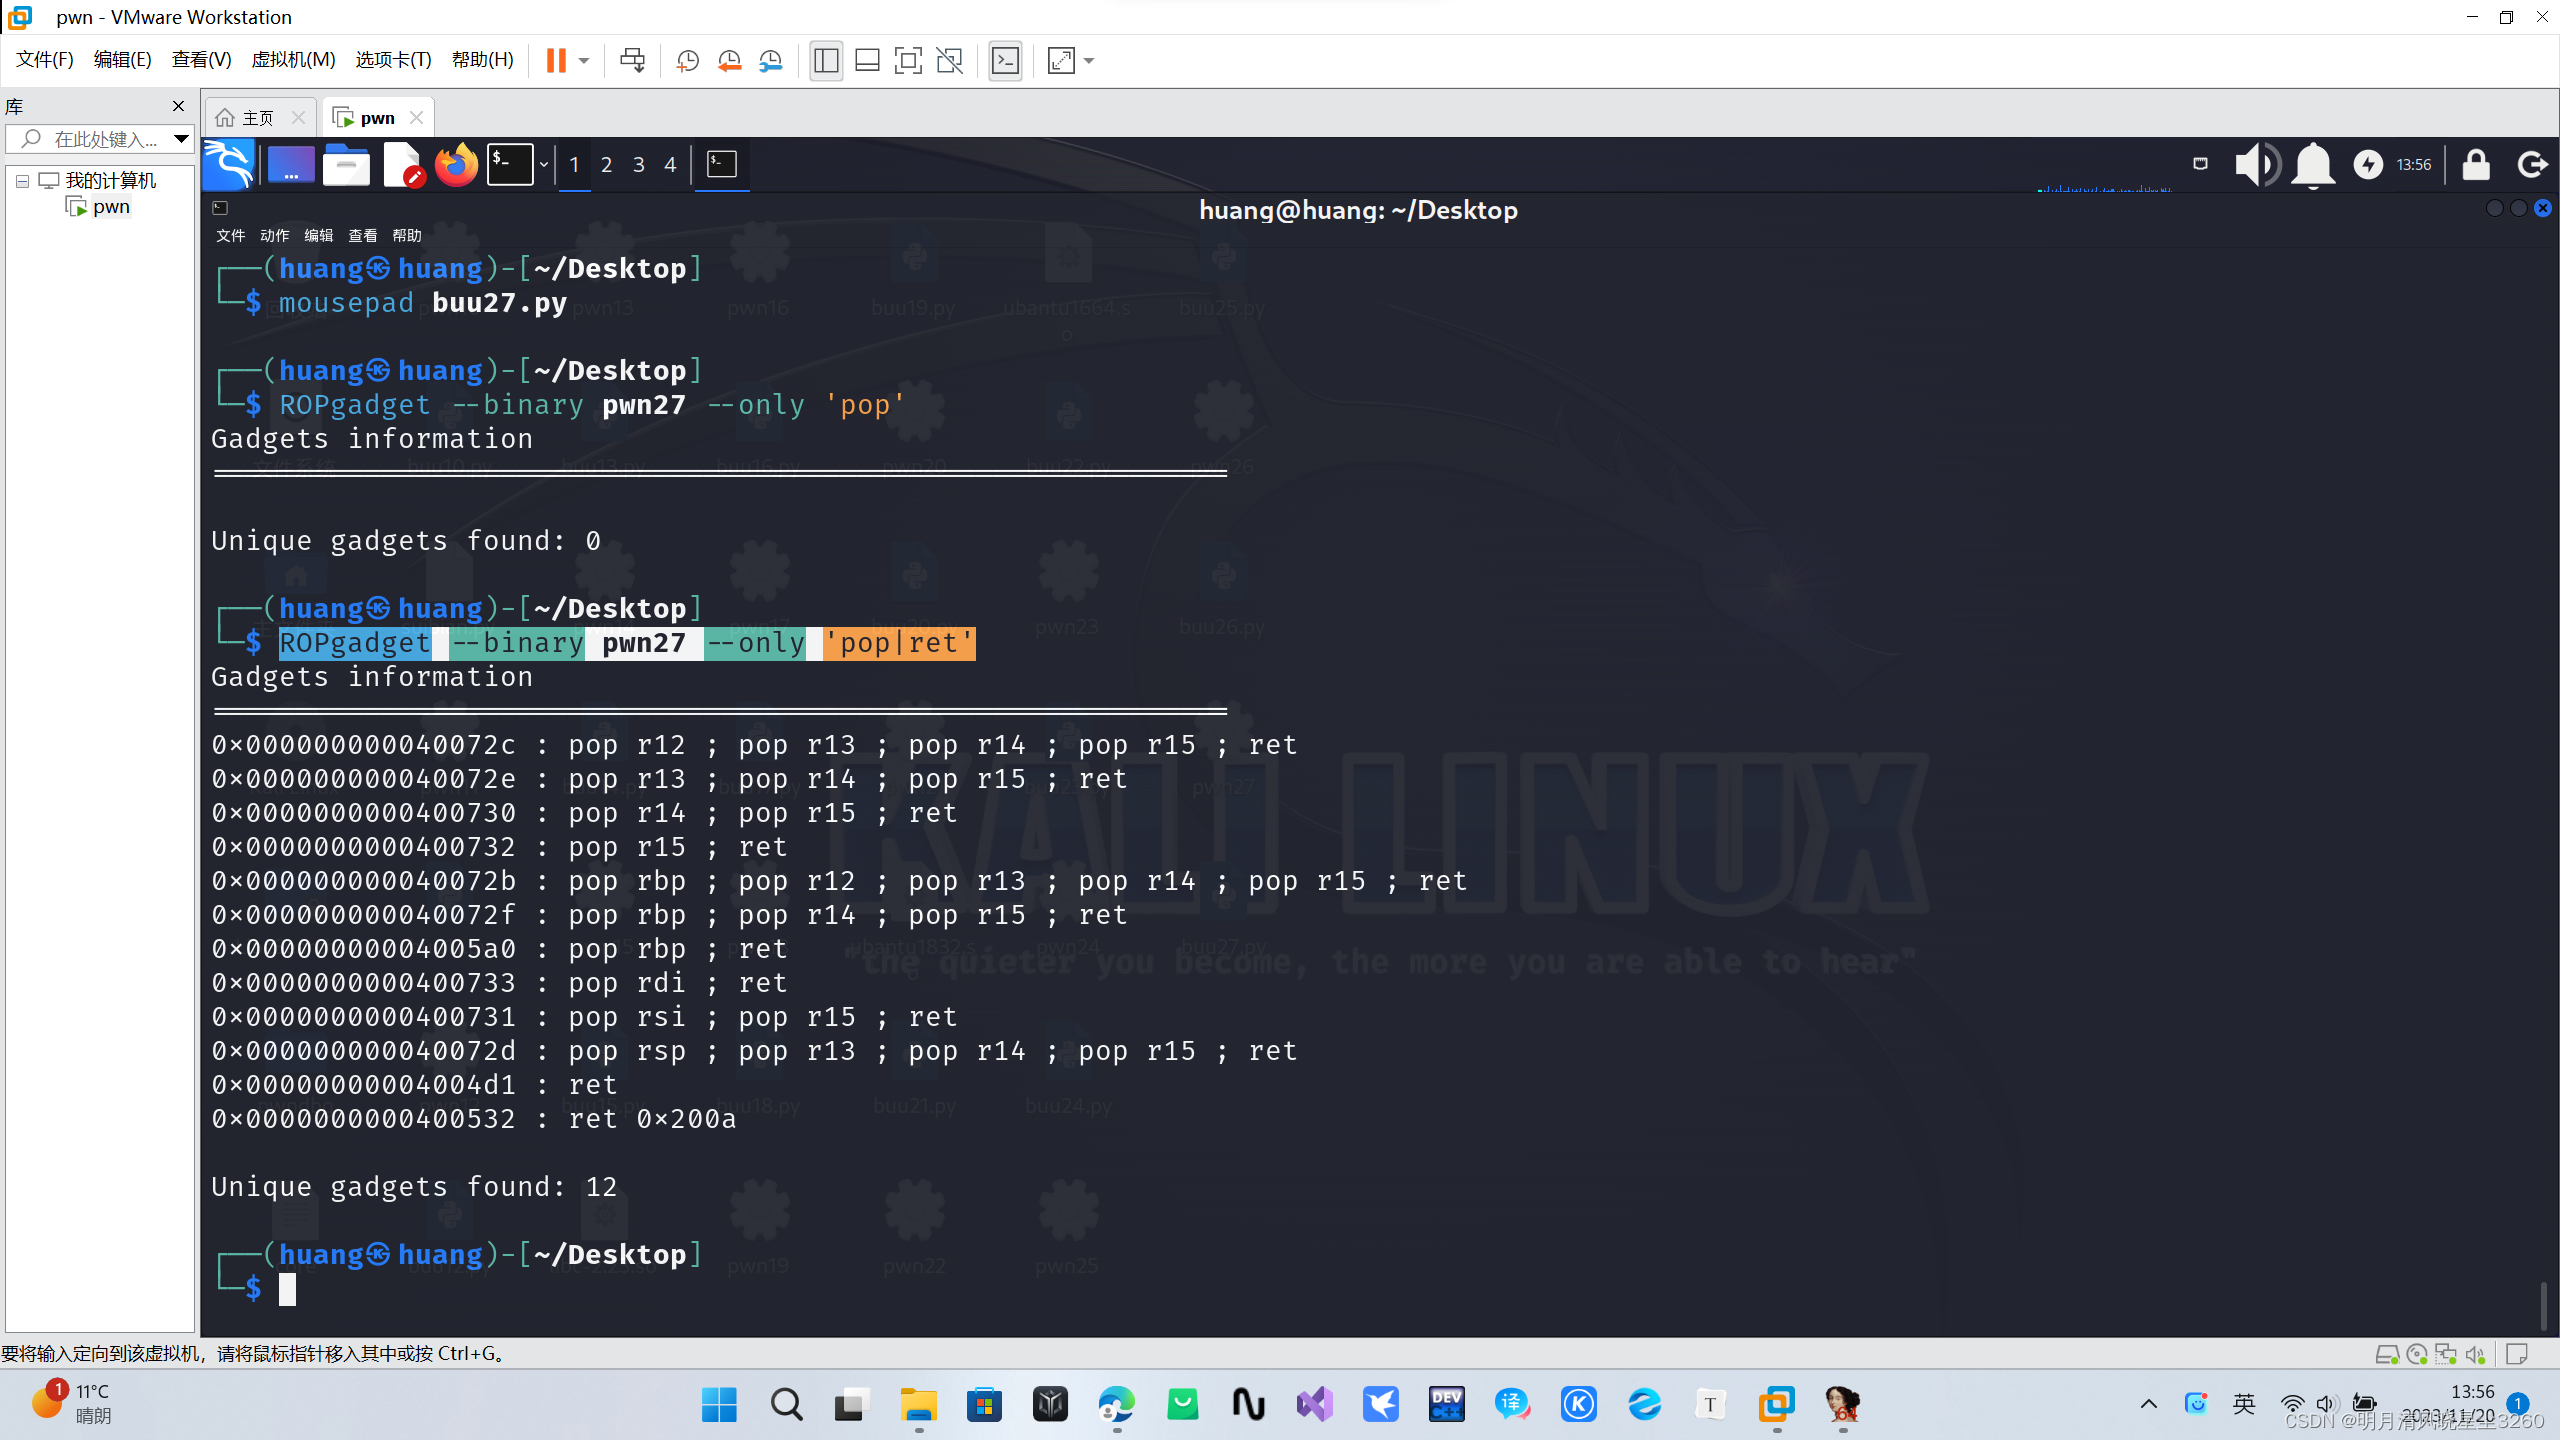The height and width of the screenshot is (1440, 2560).
Task: Open terminal 查看 menu
Action: [x=362, y=236]
